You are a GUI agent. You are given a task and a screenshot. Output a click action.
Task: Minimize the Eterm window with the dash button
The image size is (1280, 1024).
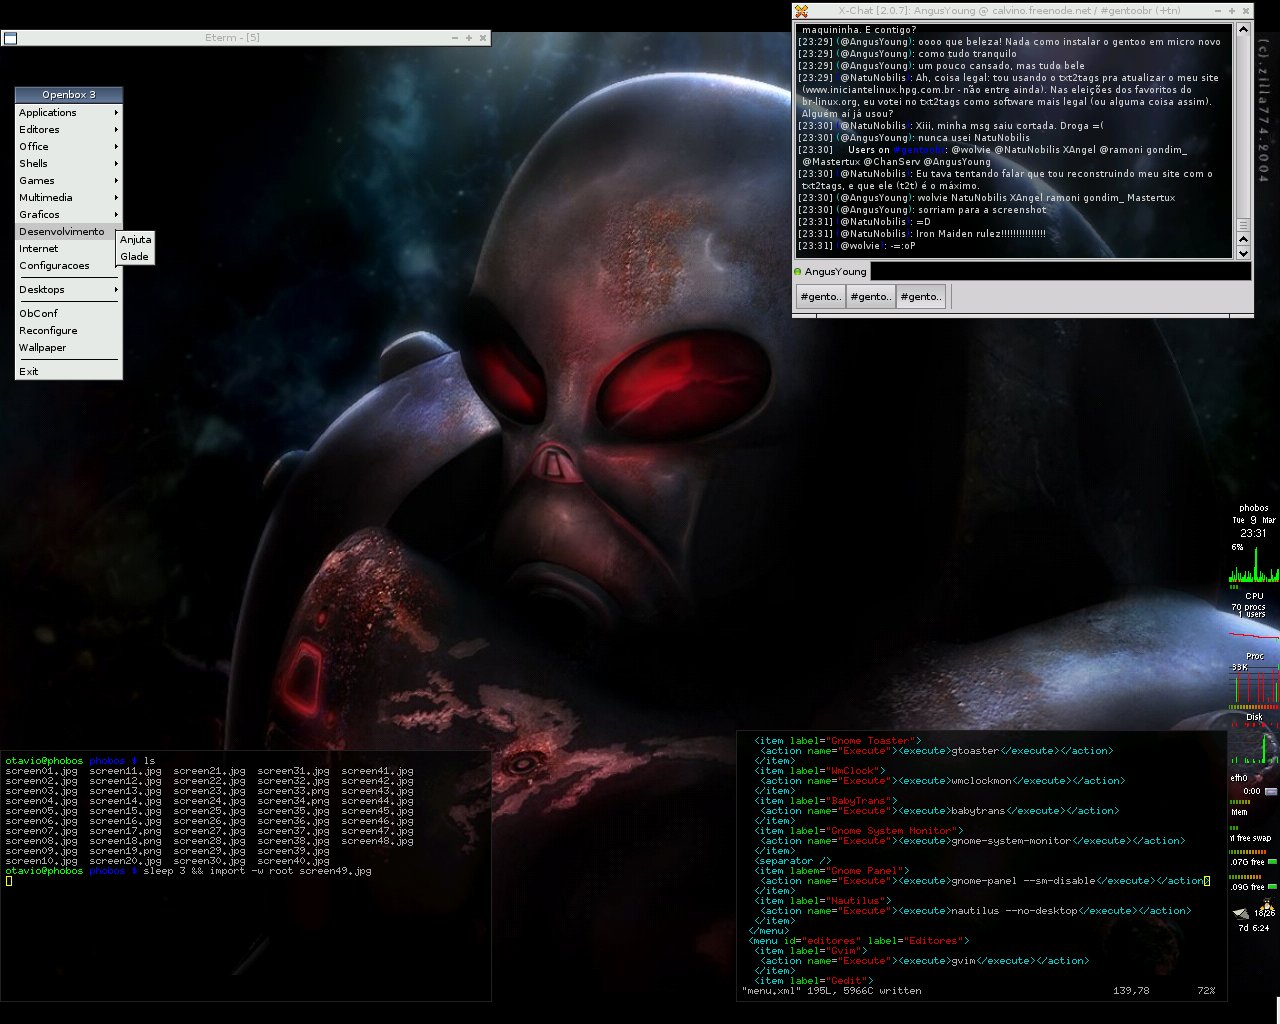pos(455,38)
